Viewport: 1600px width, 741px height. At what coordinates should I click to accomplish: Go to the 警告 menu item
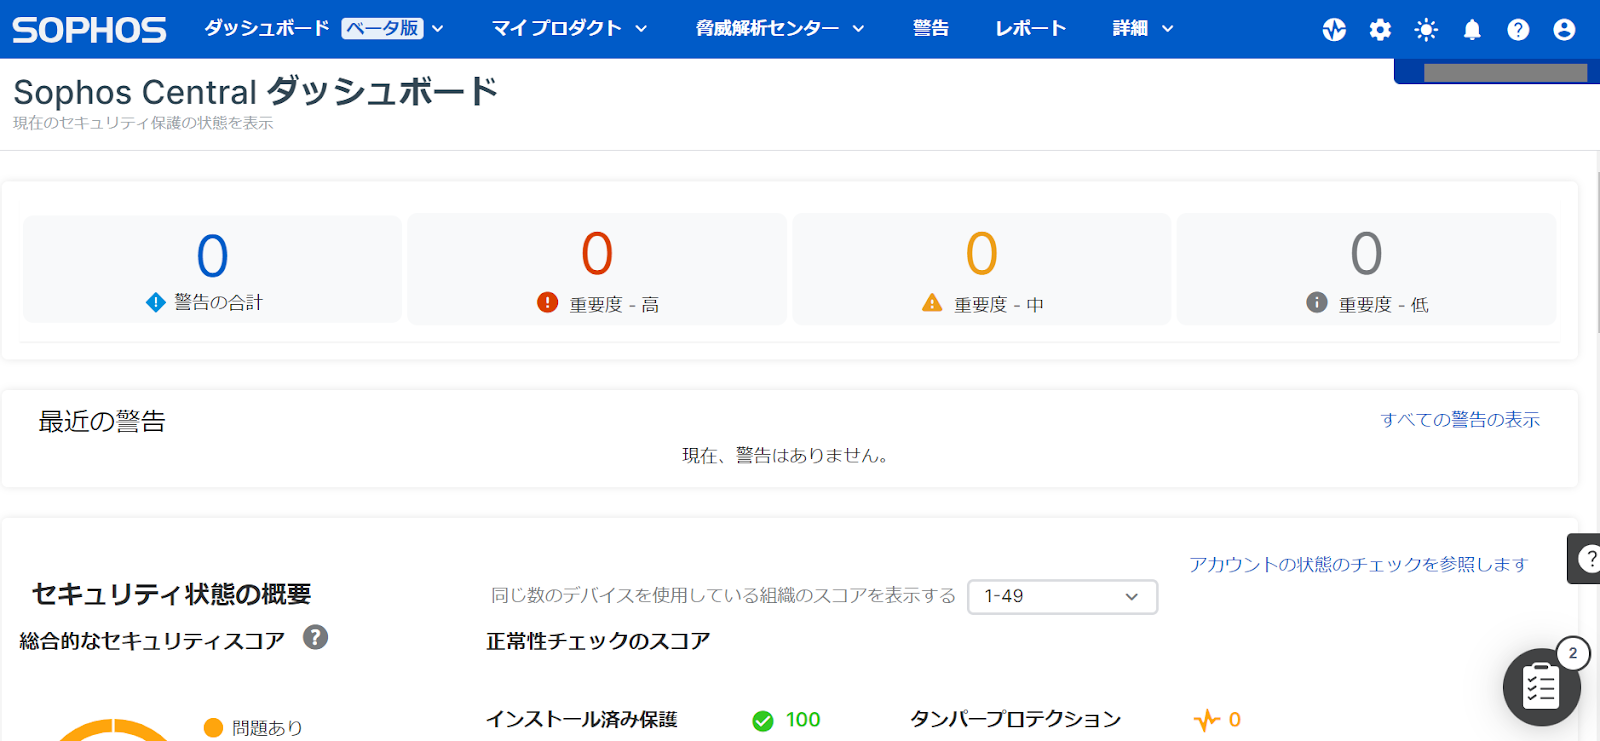pyautogui.click(x=930, y=29)
